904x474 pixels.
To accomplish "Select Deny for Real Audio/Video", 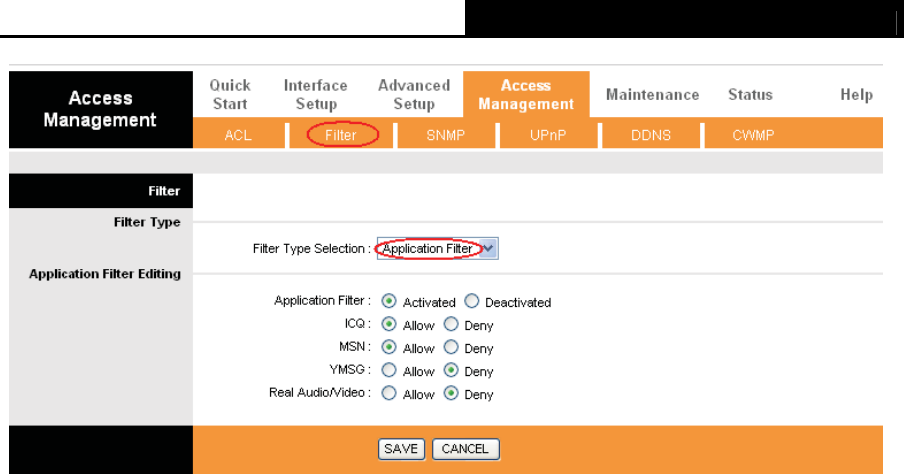I will (x=451, y=393).
